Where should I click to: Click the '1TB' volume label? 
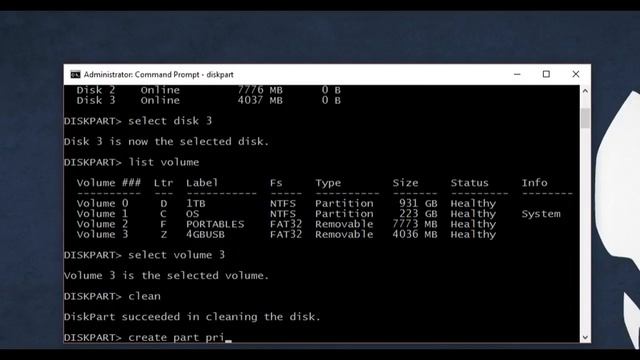pyautogui.click(x=196, y=203)
